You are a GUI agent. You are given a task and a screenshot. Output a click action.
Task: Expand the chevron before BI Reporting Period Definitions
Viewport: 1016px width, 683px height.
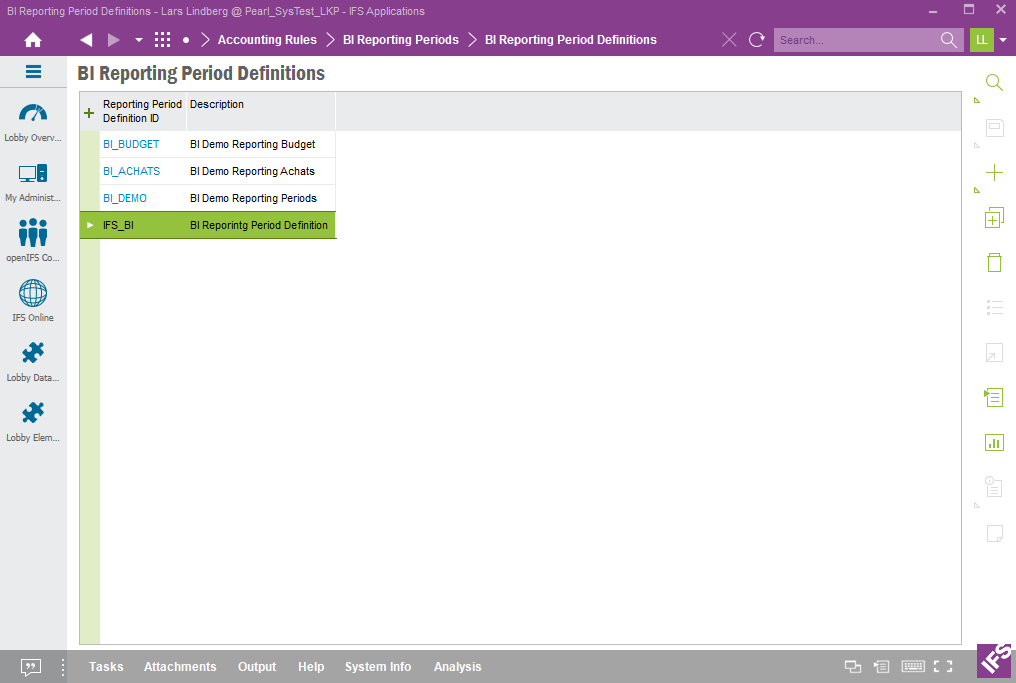[x=472, y=40]
